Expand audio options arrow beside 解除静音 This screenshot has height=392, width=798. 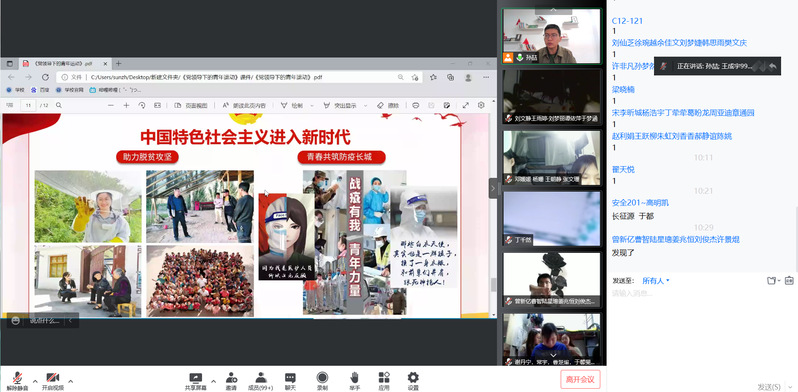35,380
